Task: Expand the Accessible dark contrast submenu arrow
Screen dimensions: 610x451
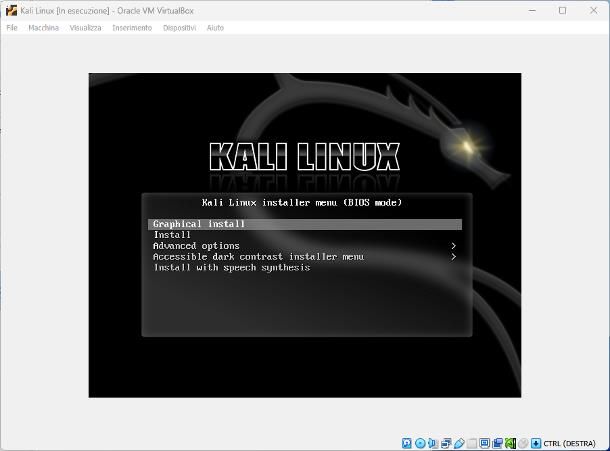Action: click(453, 257)
